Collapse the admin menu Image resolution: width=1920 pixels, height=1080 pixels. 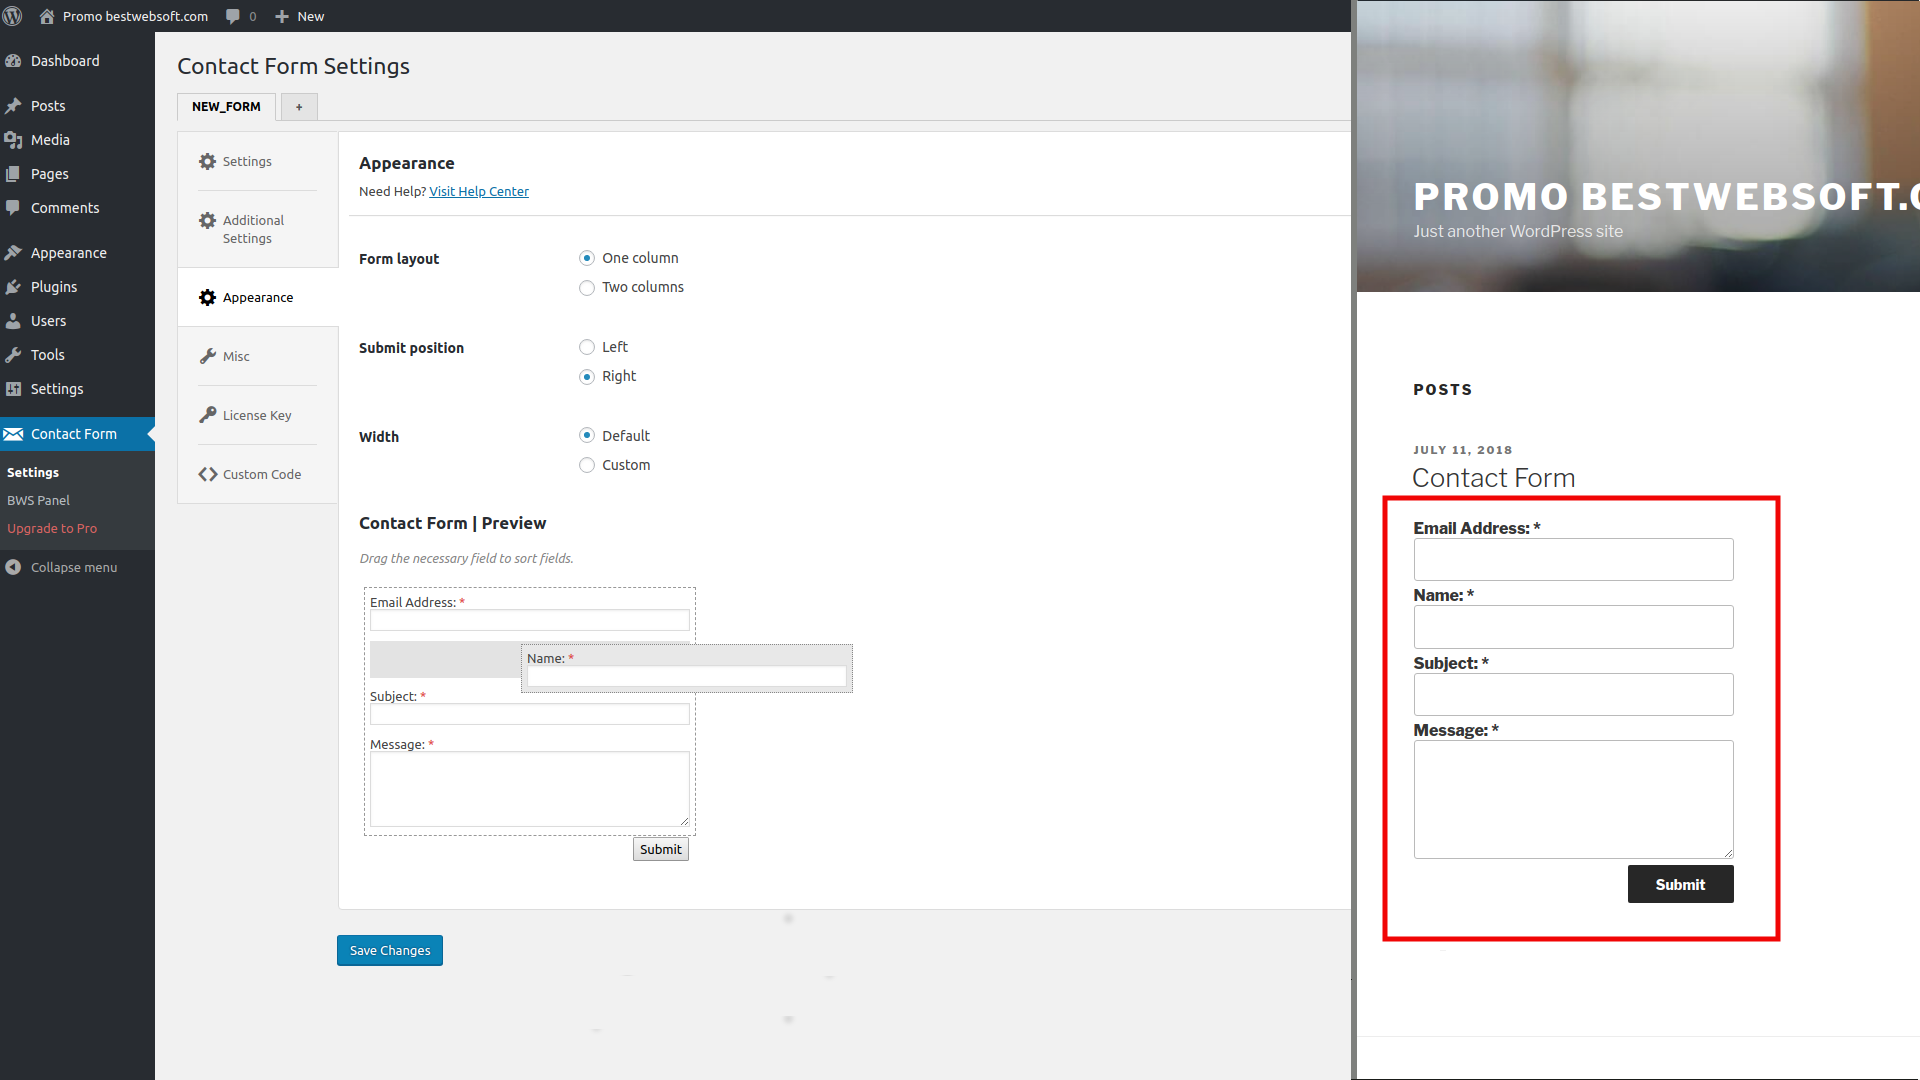[x=62, y=567]
